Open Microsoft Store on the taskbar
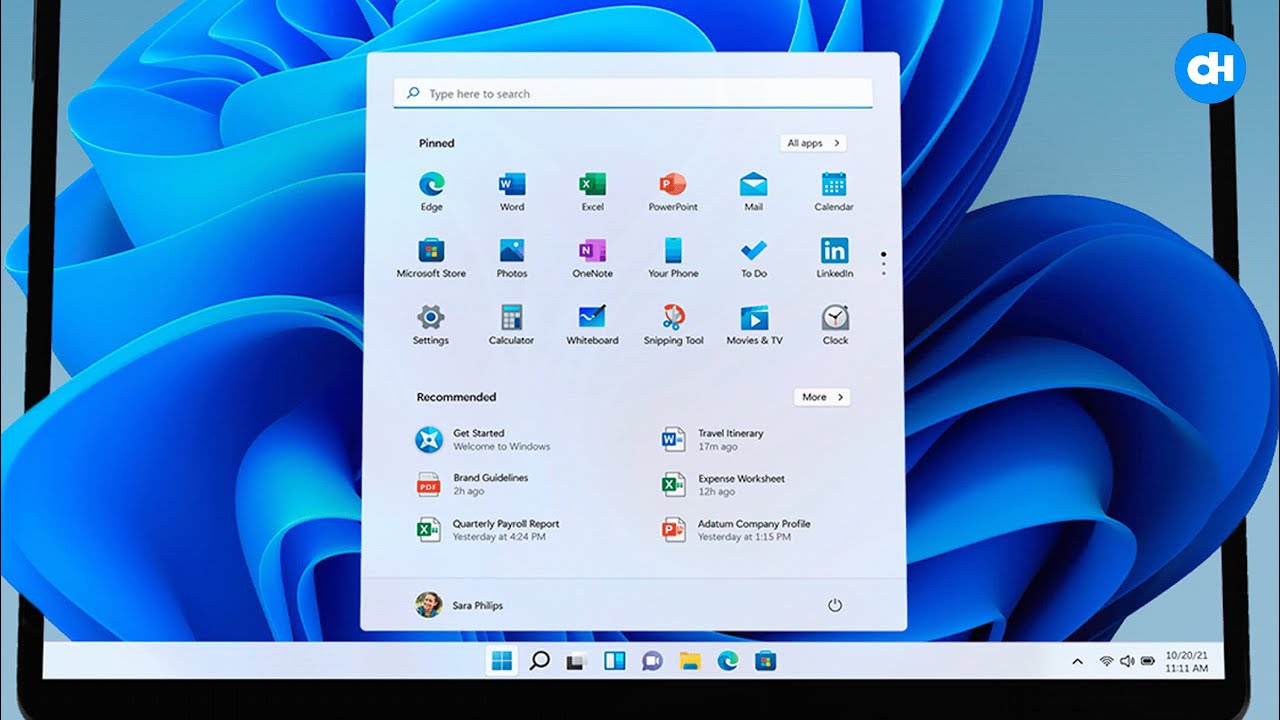This screenshot has width=1280, height=720. point(765,661)
